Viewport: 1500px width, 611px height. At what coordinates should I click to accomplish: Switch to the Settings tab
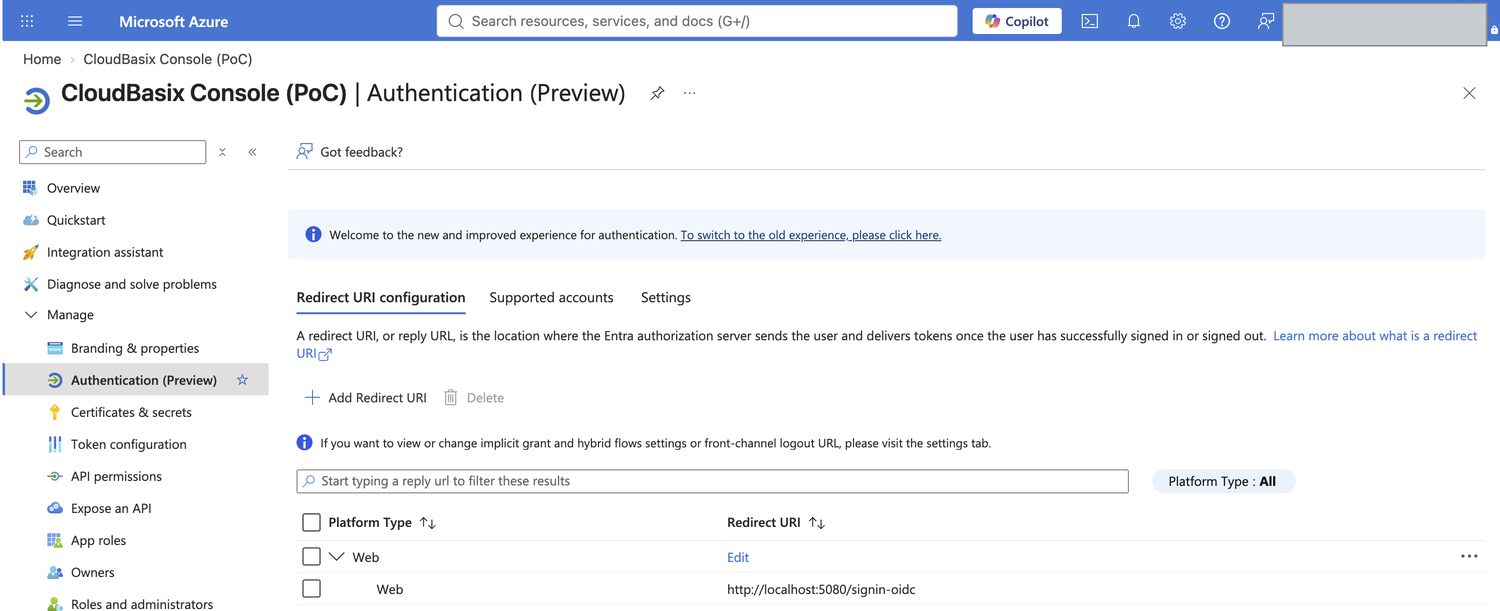coord(666,297)
